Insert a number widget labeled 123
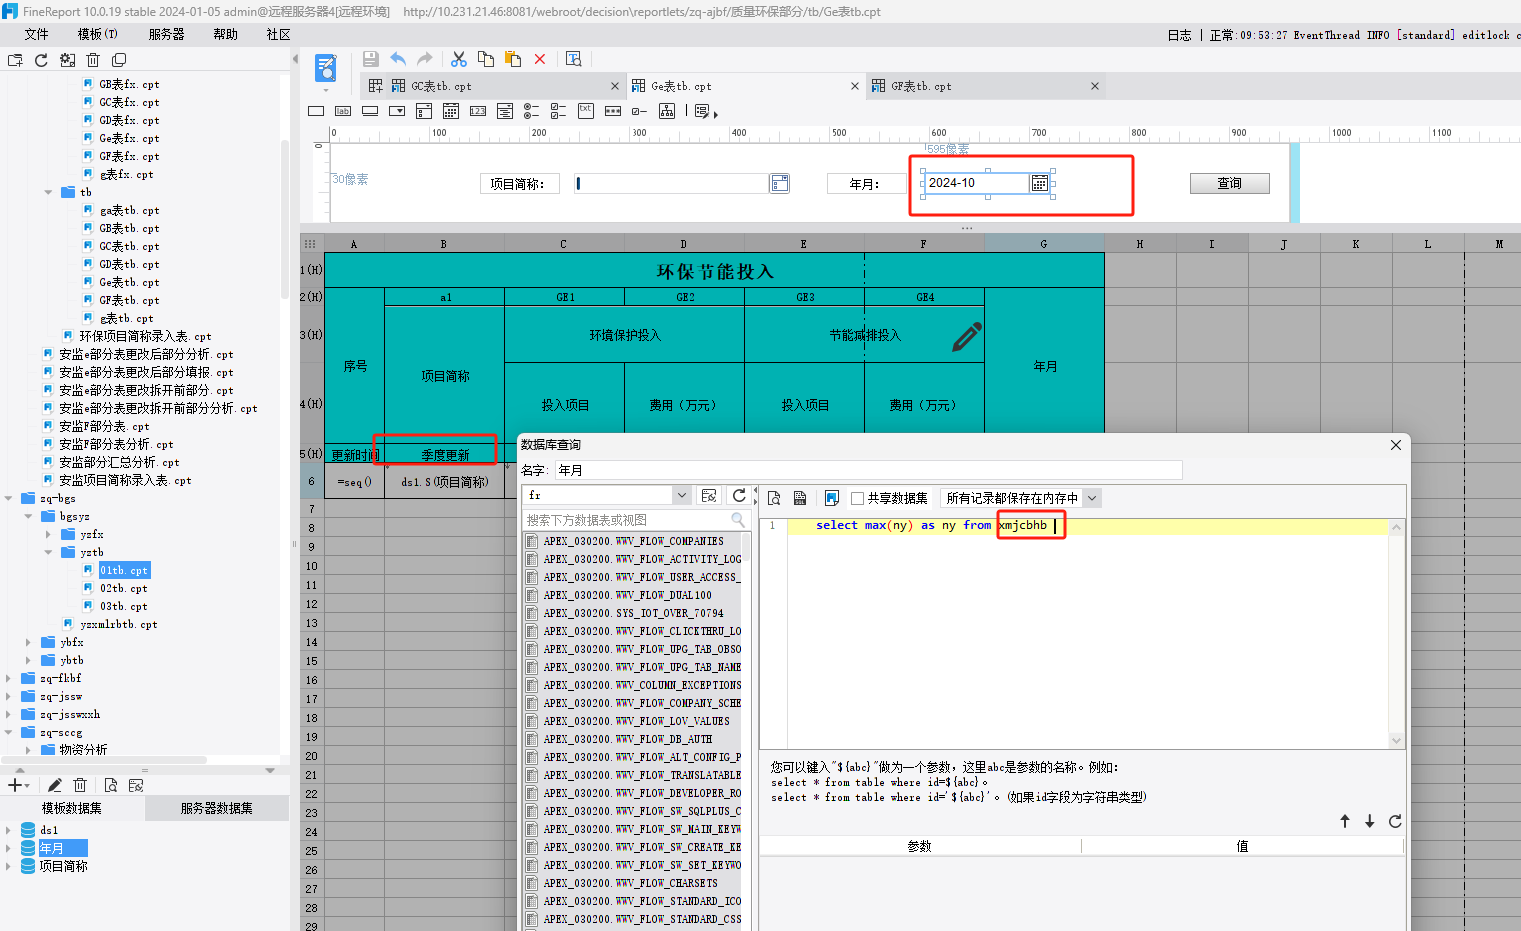This screenshot has height=931, width=1521. 478,111
